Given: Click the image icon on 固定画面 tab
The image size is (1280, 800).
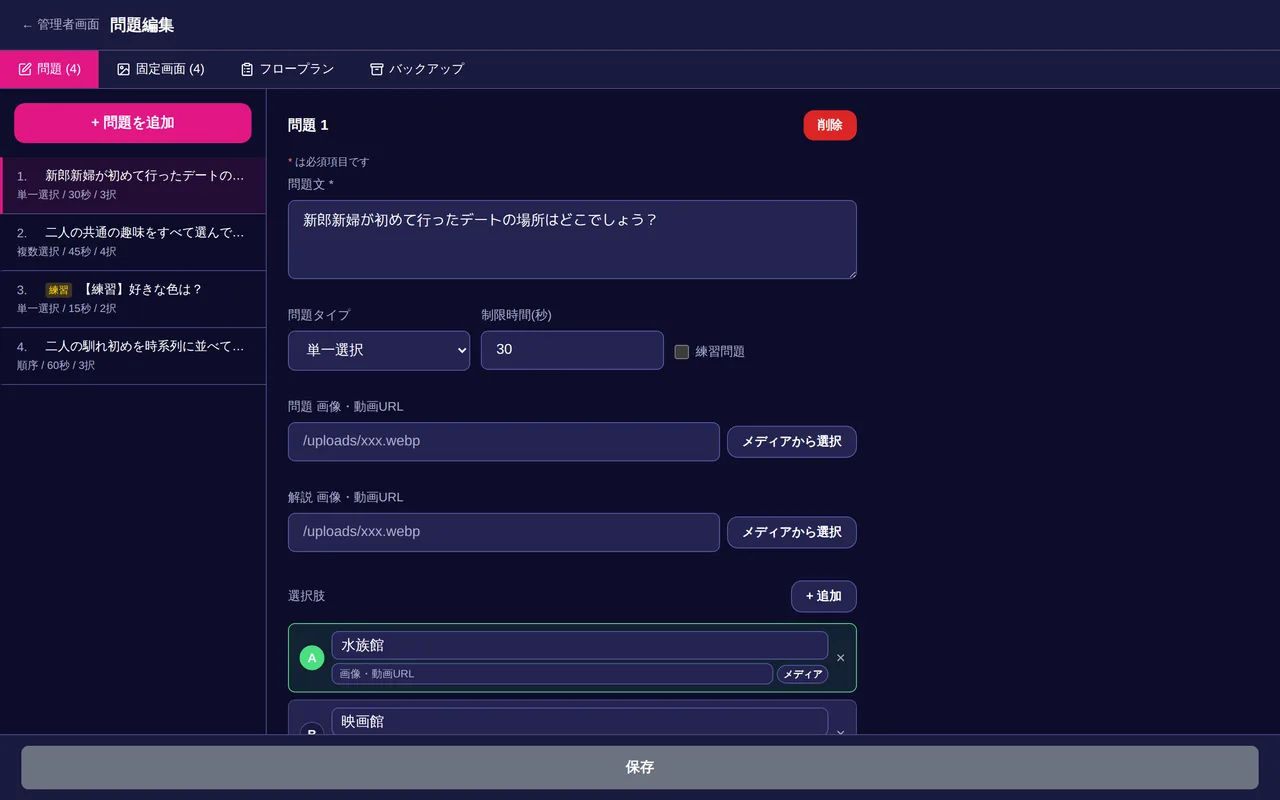Looking at the screenshot, I should [124, 69].
